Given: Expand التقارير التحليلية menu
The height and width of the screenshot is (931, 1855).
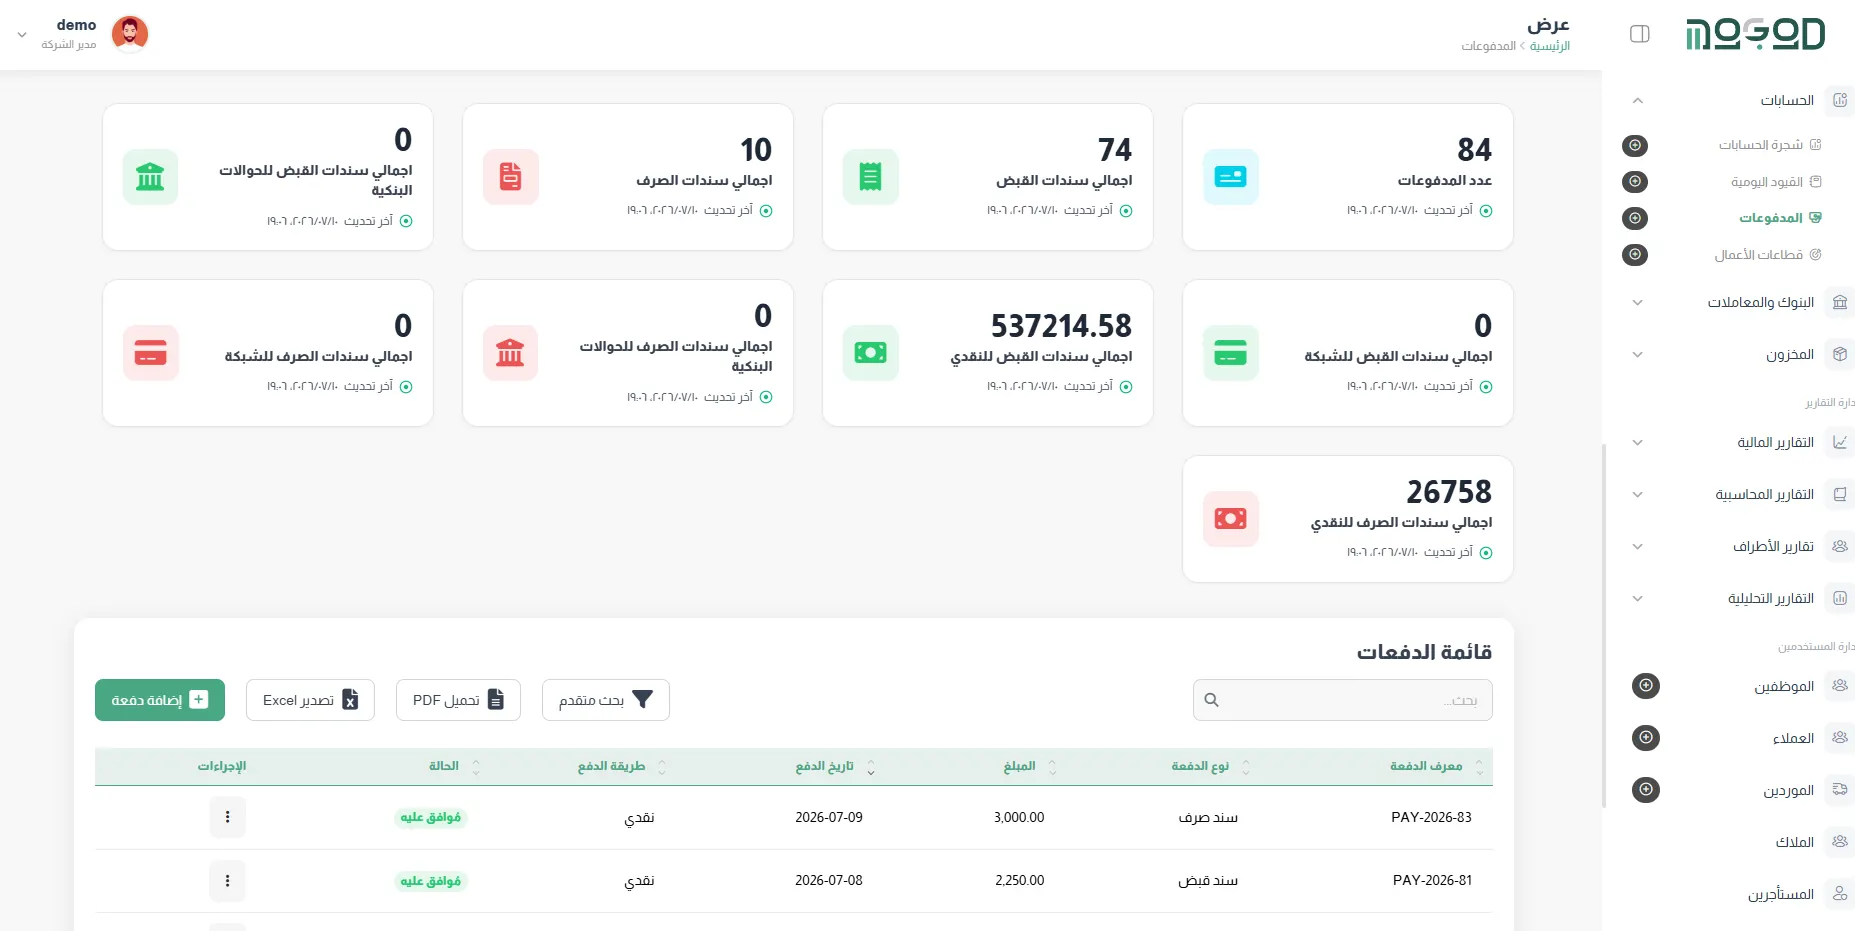Looking at the screenshot, I should point(1637,598).
